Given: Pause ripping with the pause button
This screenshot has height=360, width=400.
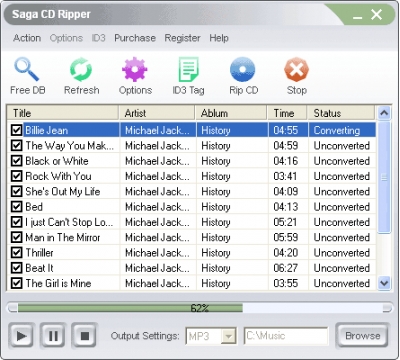Looking at the screenshot, I should pyautogui.click(x=53, y=336).
